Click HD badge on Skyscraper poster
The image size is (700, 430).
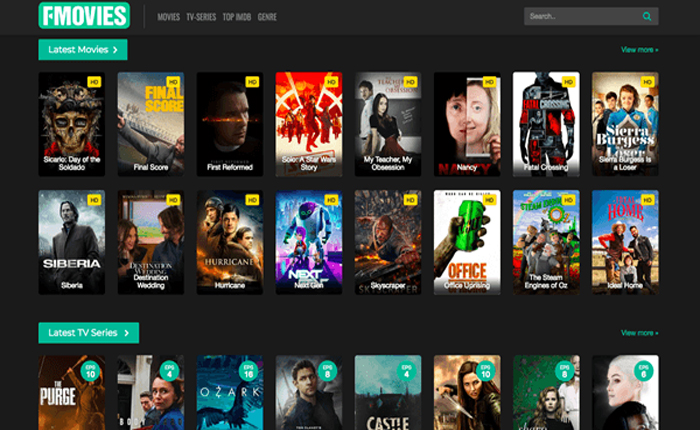(x=410, y=200)
